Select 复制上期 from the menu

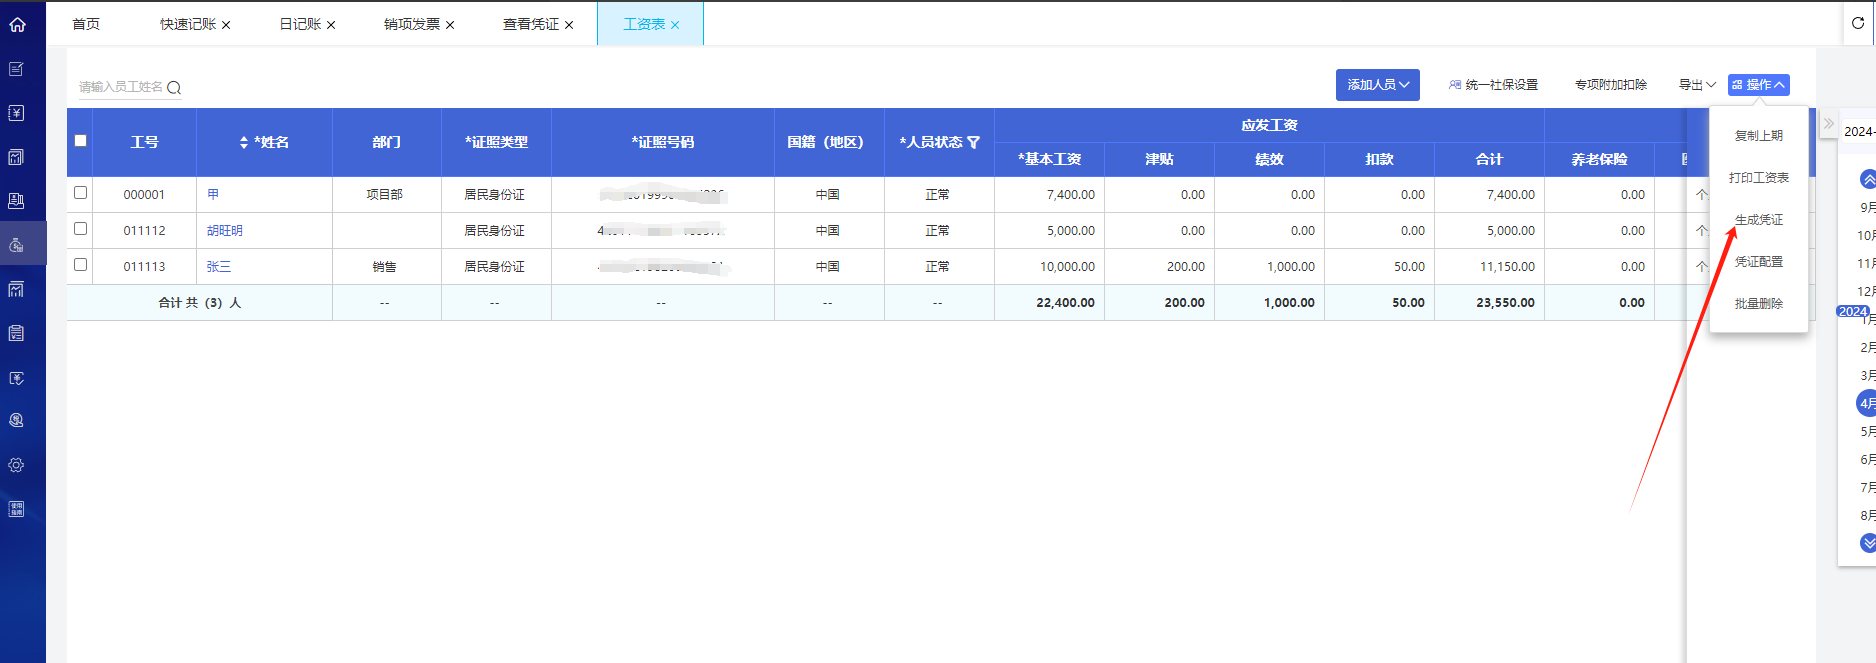(1759, 136)
